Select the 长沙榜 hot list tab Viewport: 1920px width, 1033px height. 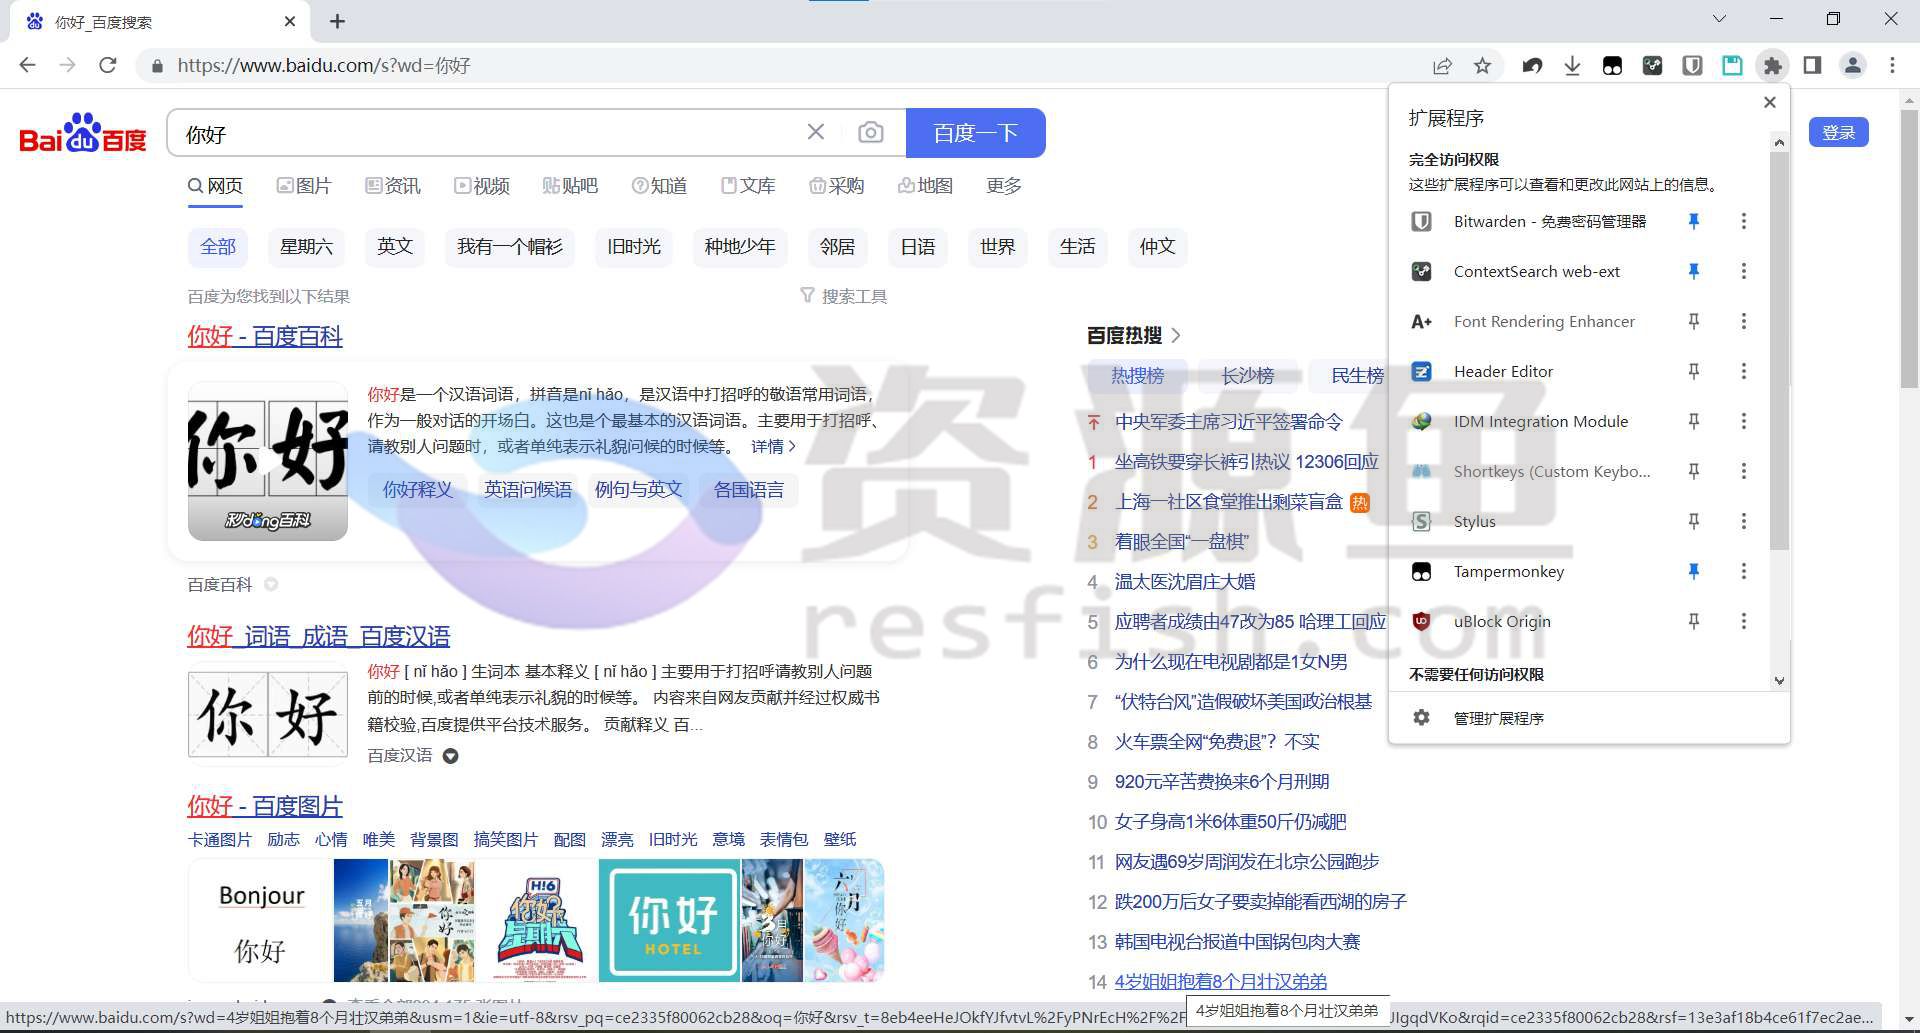point(1247,376)
